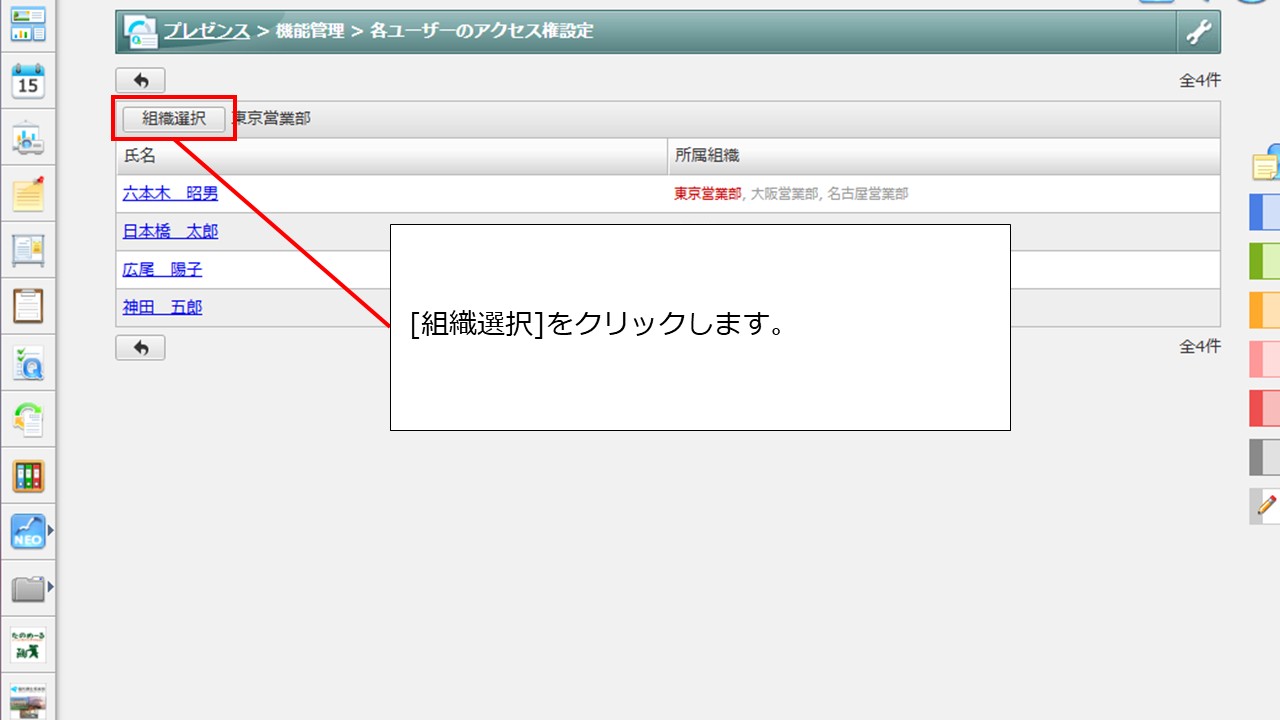Click the 東京営業部 label beside 組織選択
Screen dimensions: 1280x720
(x=272, y=118)
